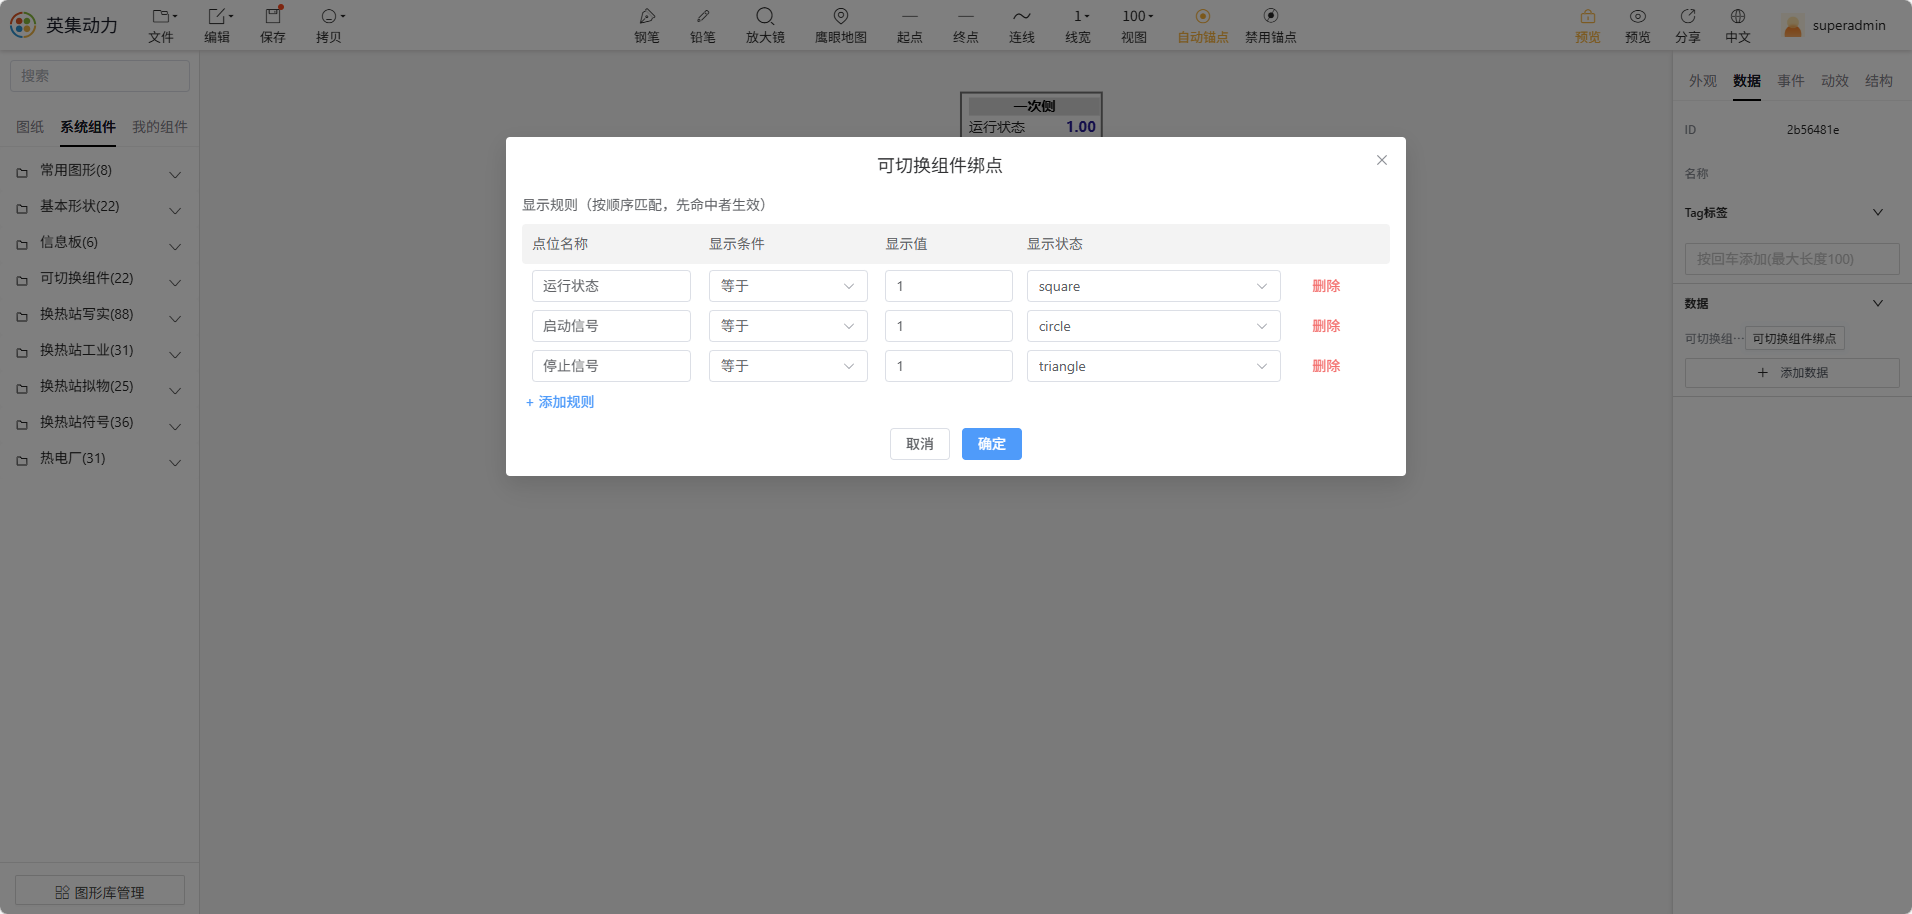This screenshot has width=1912, height=914.
Task: Choose the 终点 line end style
Action: click(x=966, y=25)
